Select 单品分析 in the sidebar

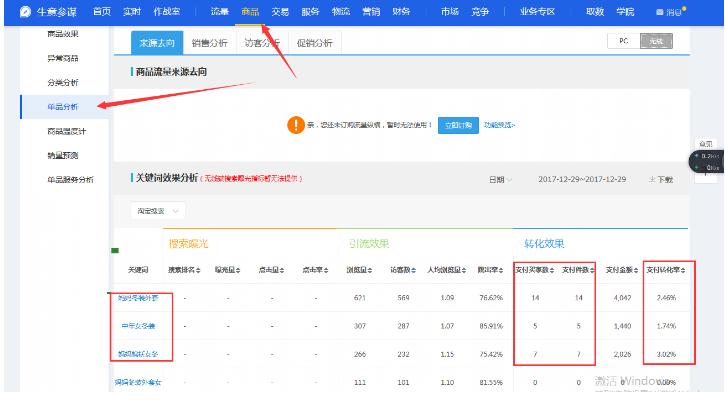click(x=63, y=107)
